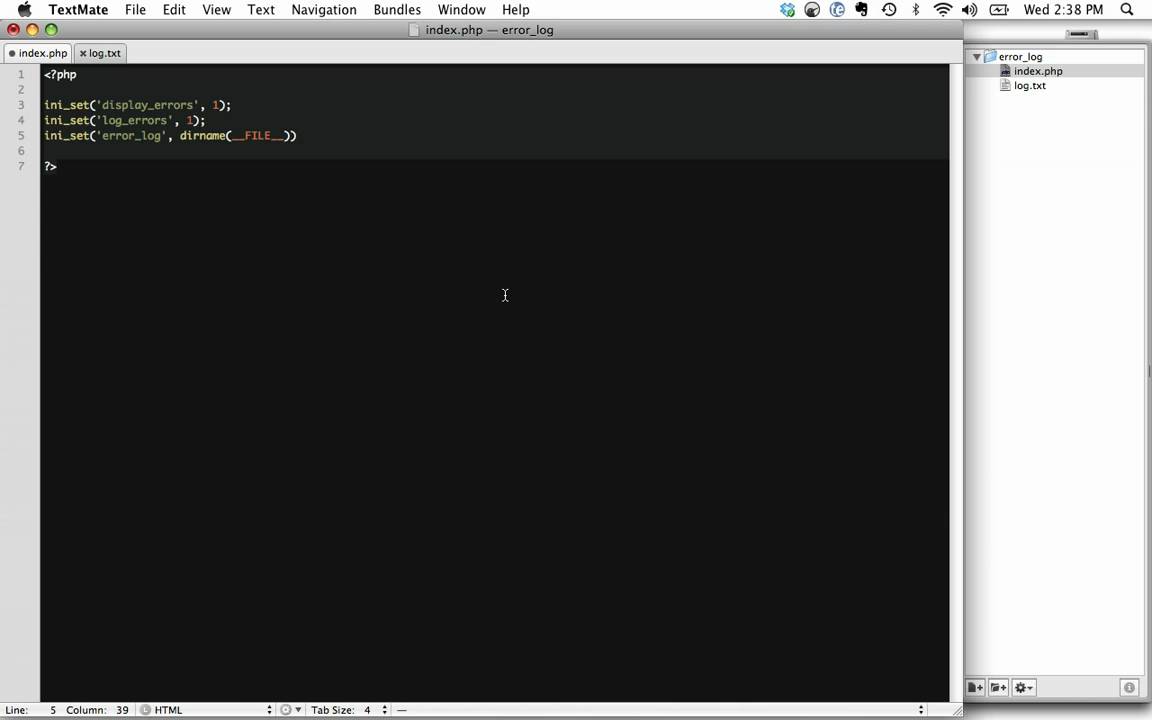Click line number 1 in the gutter
Screen dimensions: 1152x720
(x=21, y=74)
